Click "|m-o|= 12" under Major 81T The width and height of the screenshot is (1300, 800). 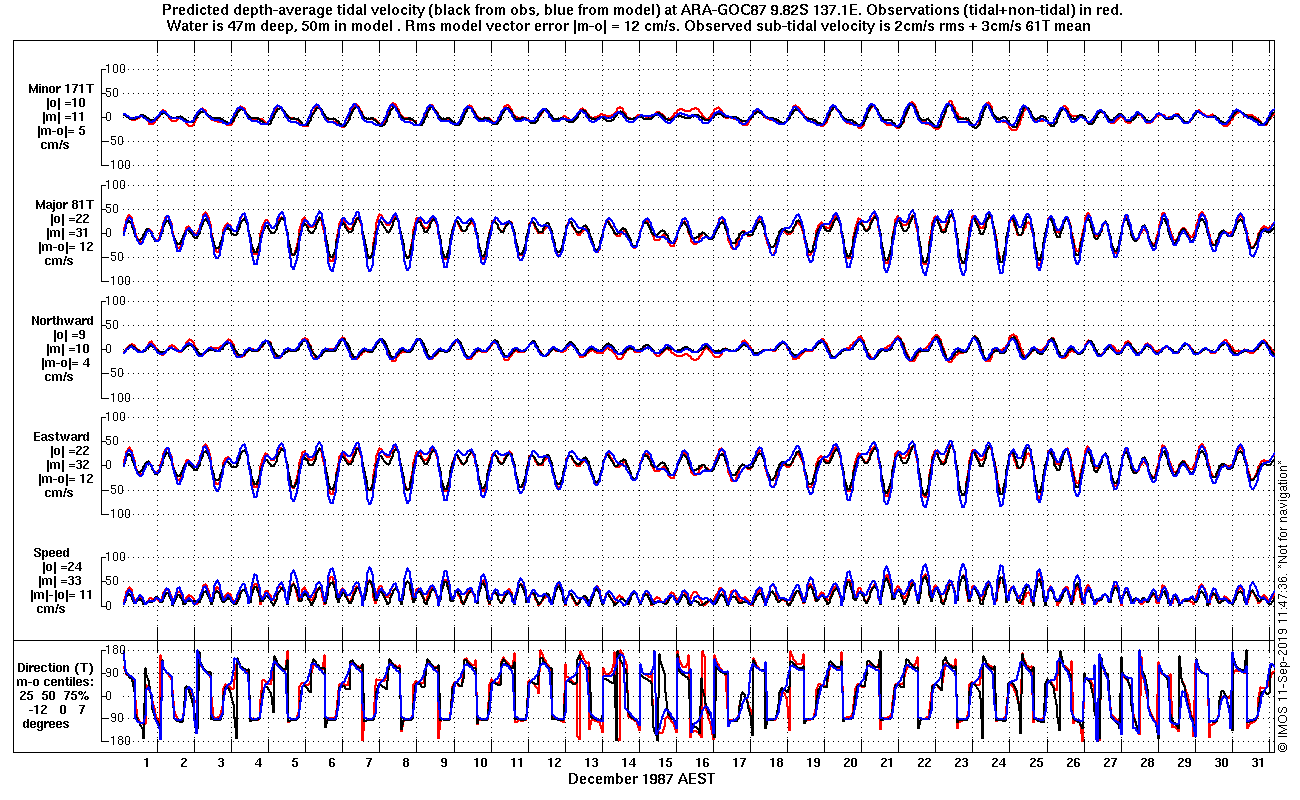click(x=65, y=247)
